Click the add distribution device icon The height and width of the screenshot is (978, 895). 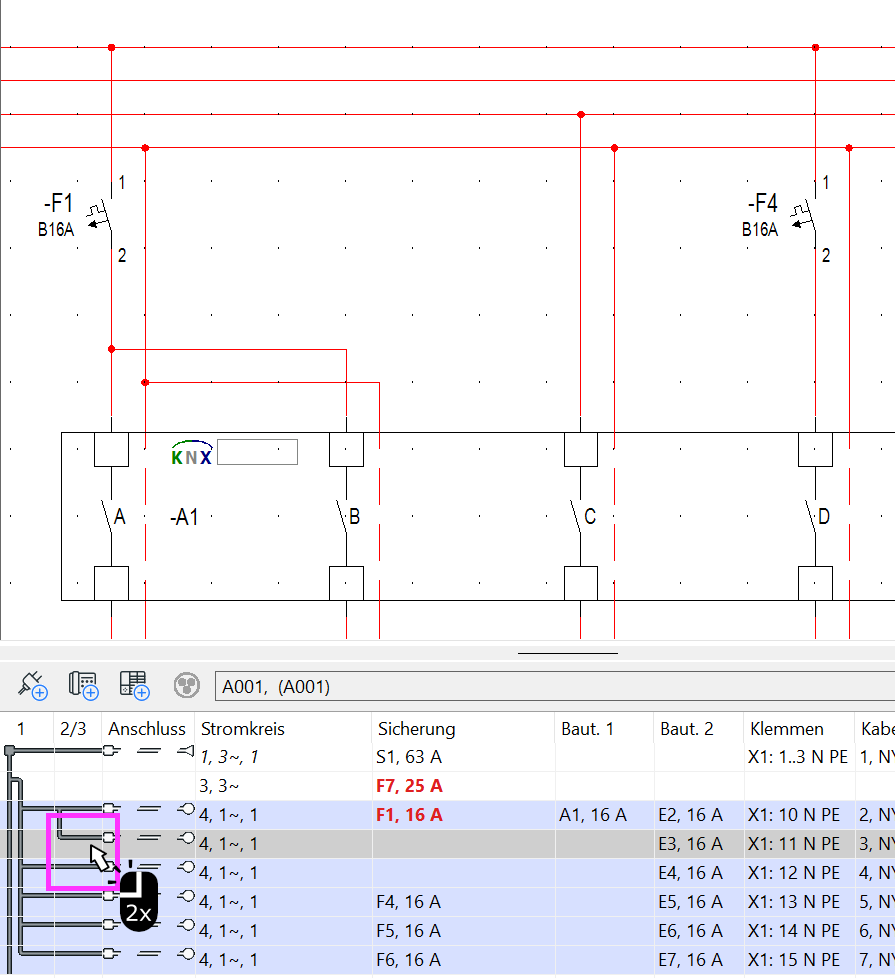click(x=84, y=685)
